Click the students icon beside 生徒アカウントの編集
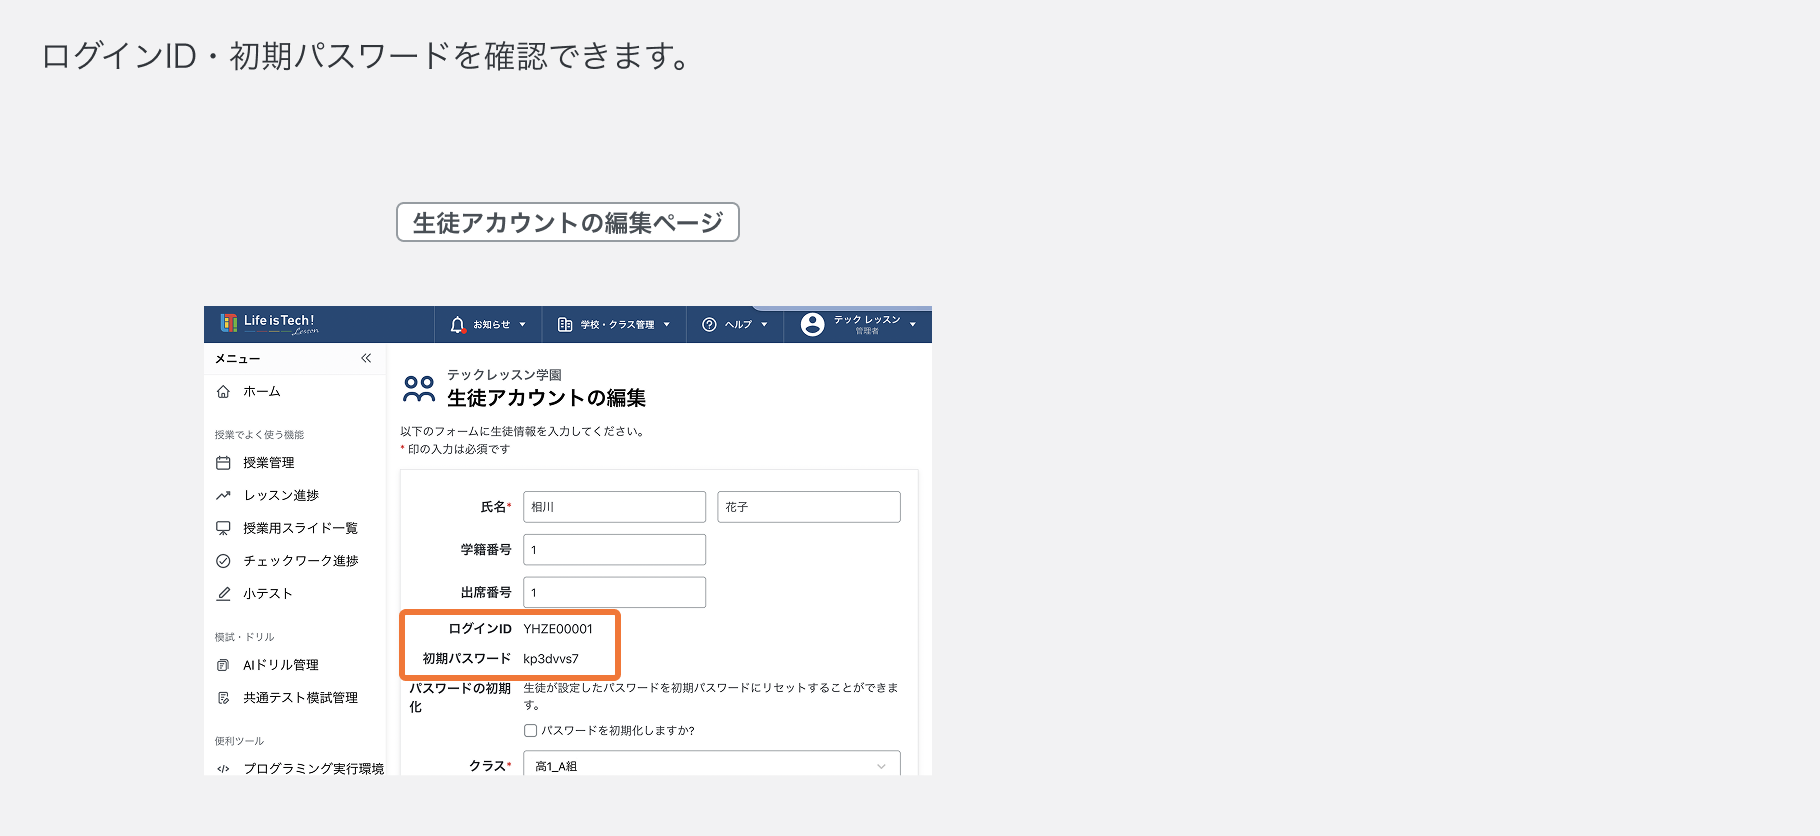Screen dimensions: 1820x836 [x=419, y=389]
